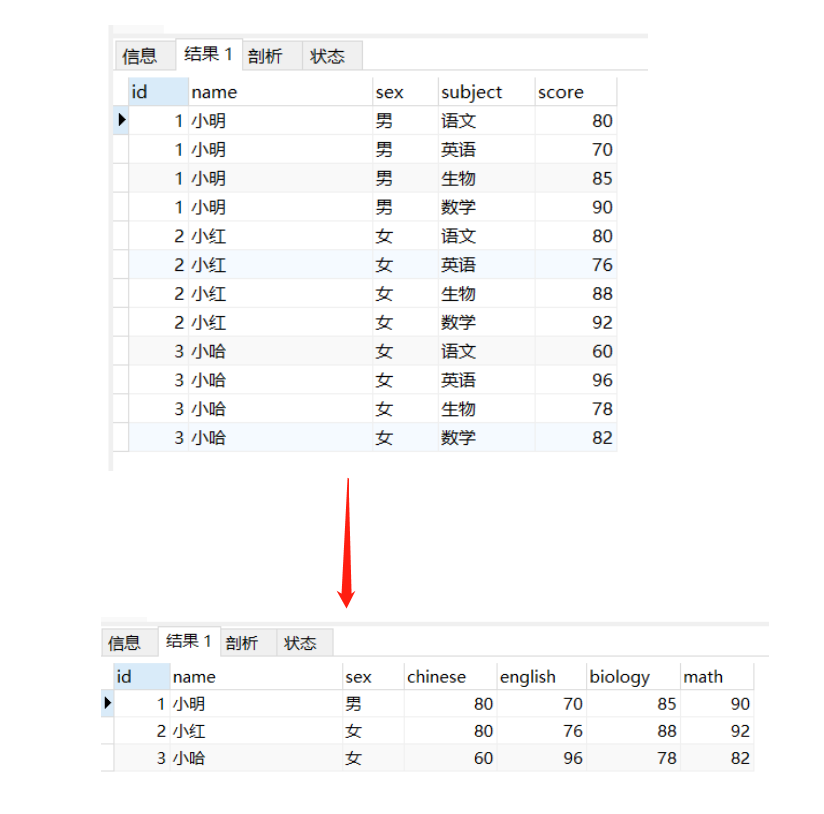The height and width of the screenshot is (814, 824).
Task: Select score 76 in upper table
Action: [575, 264]
